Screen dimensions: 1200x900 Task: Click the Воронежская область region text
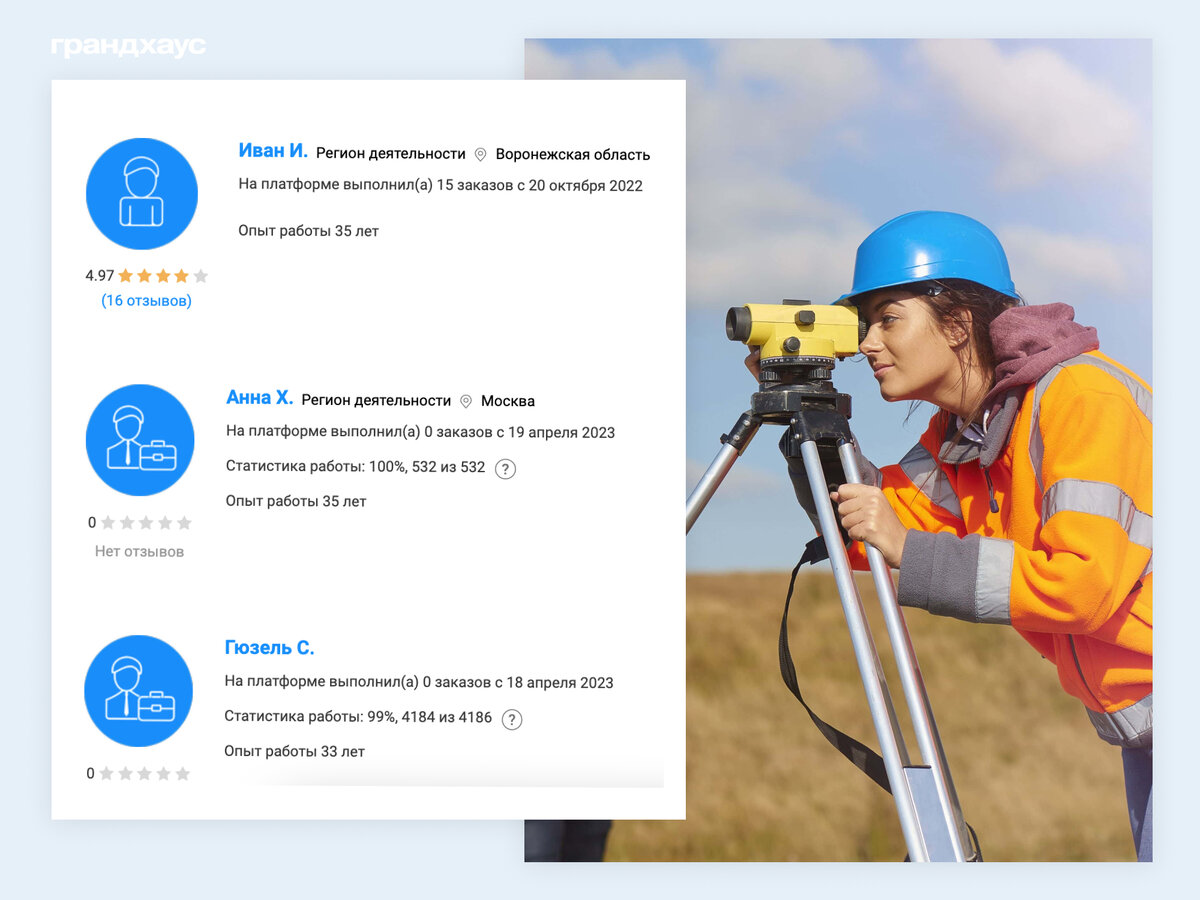coord(573,155)
